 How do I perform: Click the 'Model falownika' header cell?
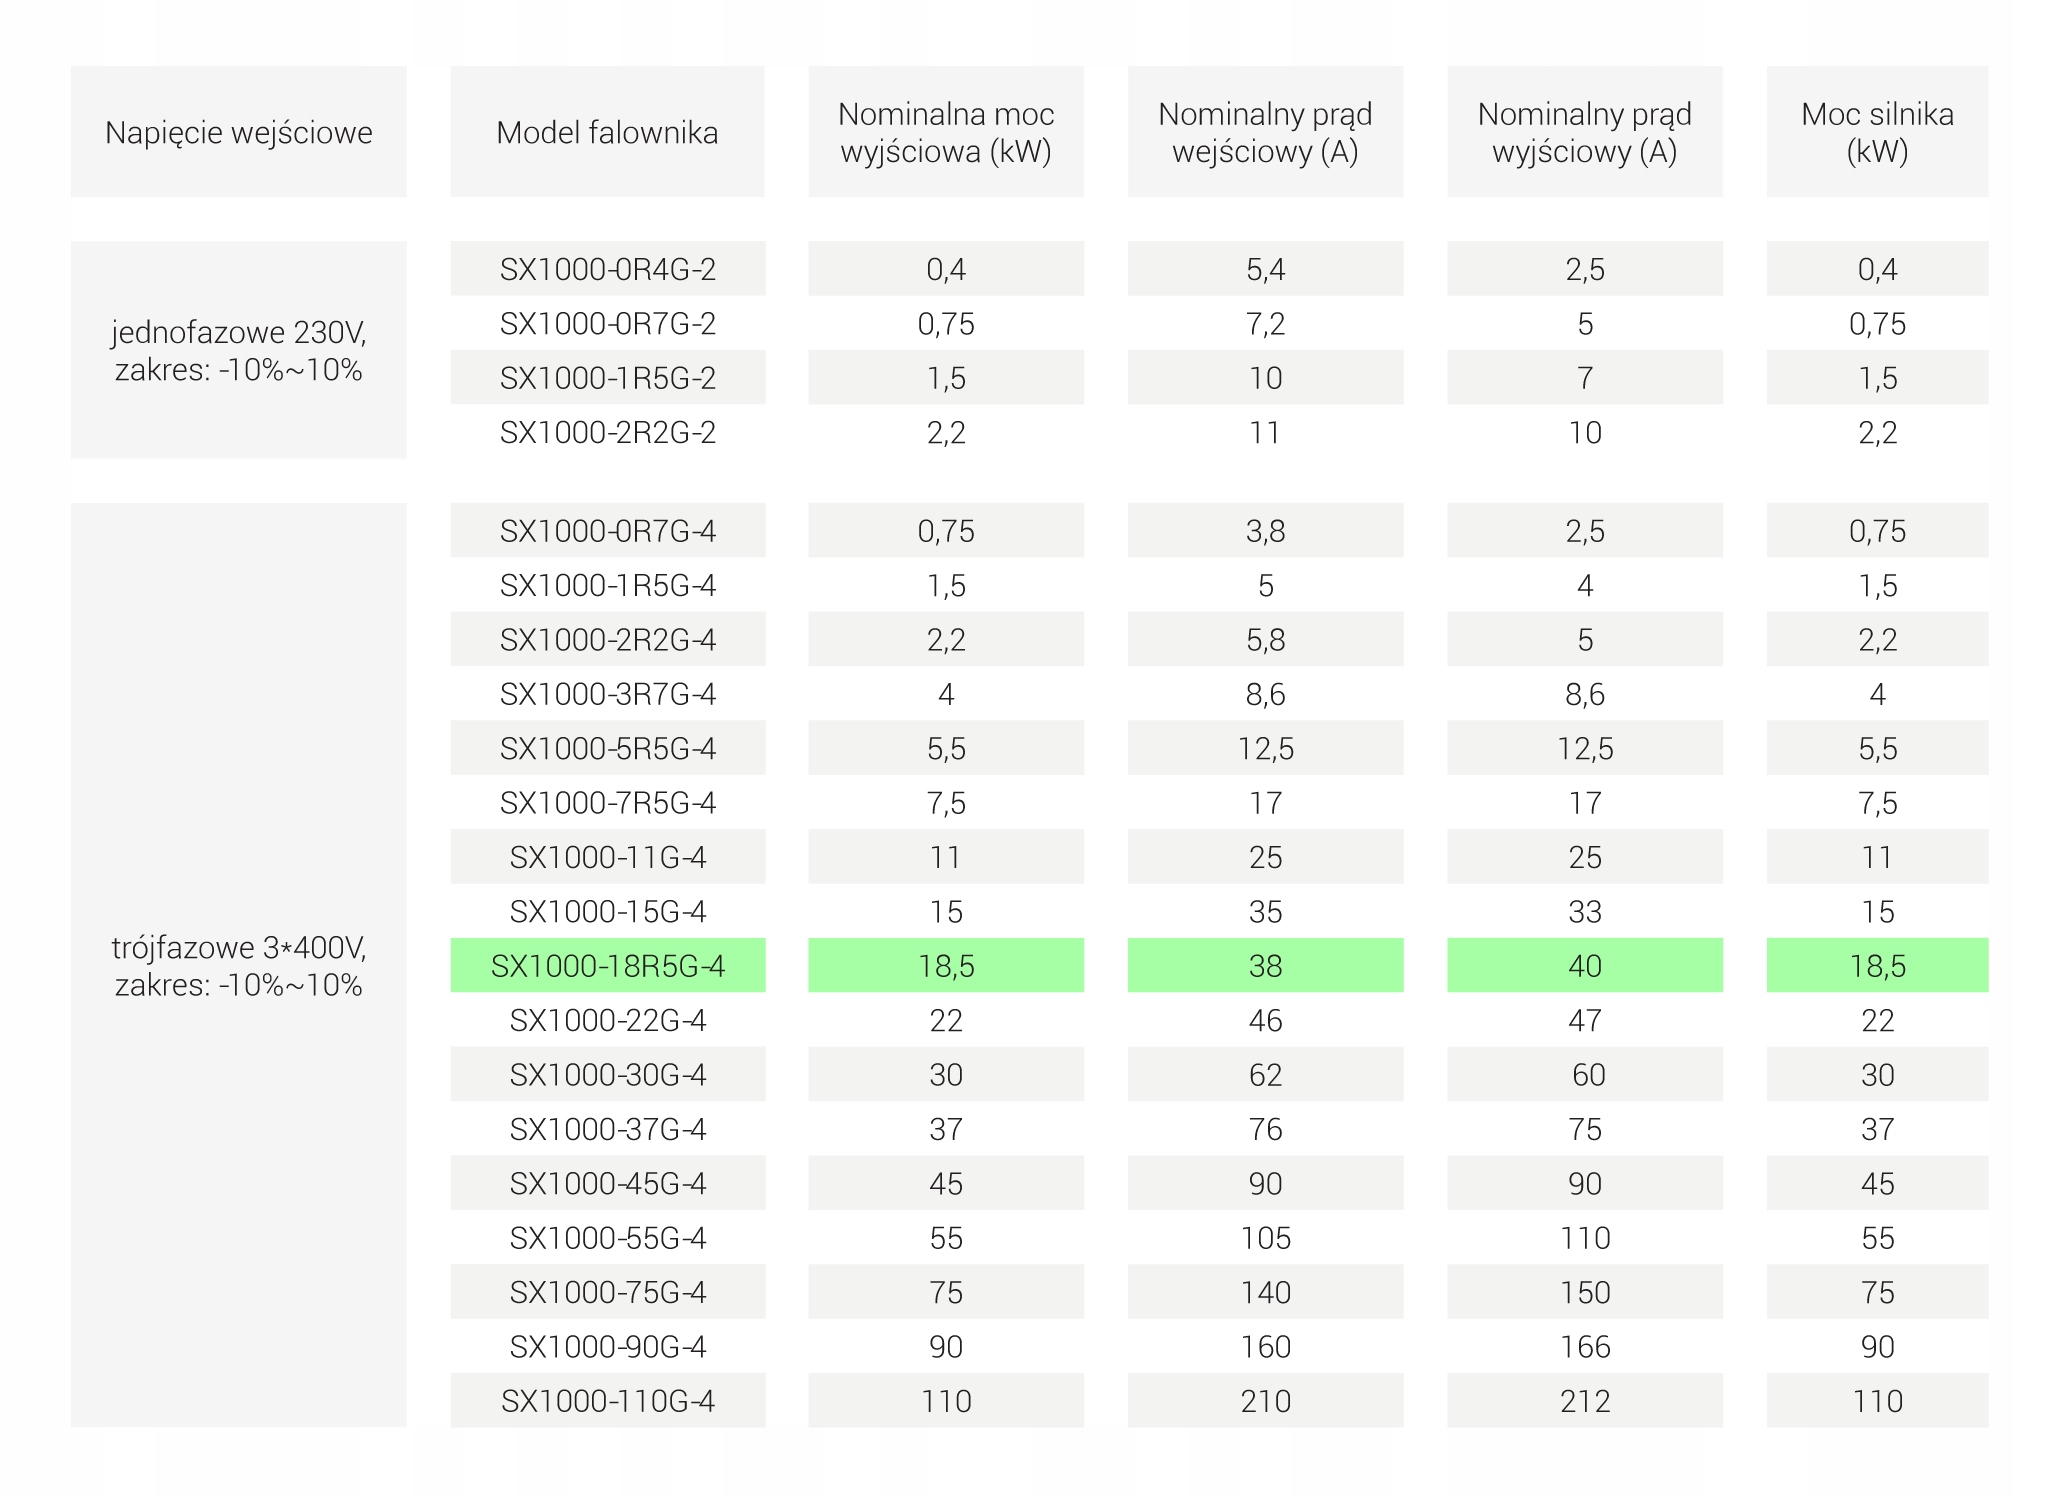point(607,132)
